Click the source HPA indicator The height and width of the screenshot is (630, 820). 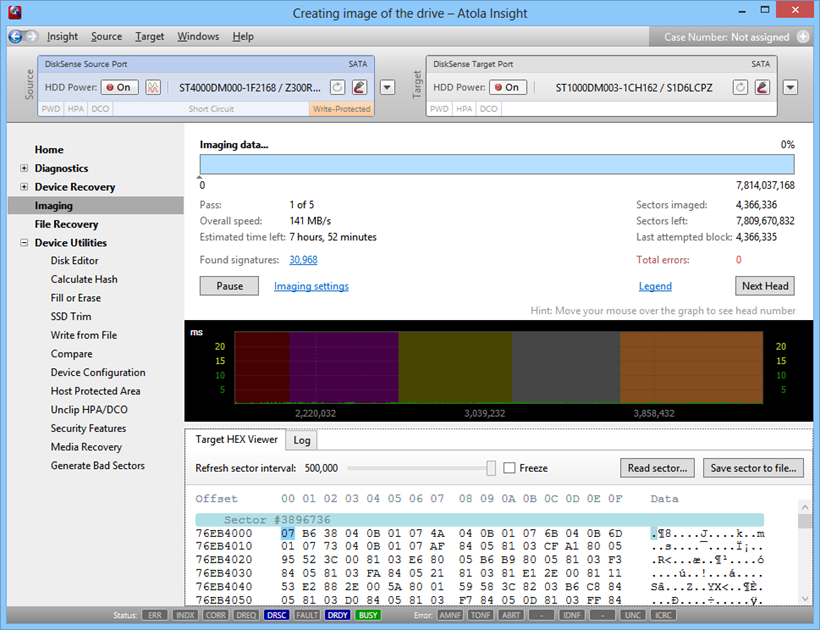(76, 109)
